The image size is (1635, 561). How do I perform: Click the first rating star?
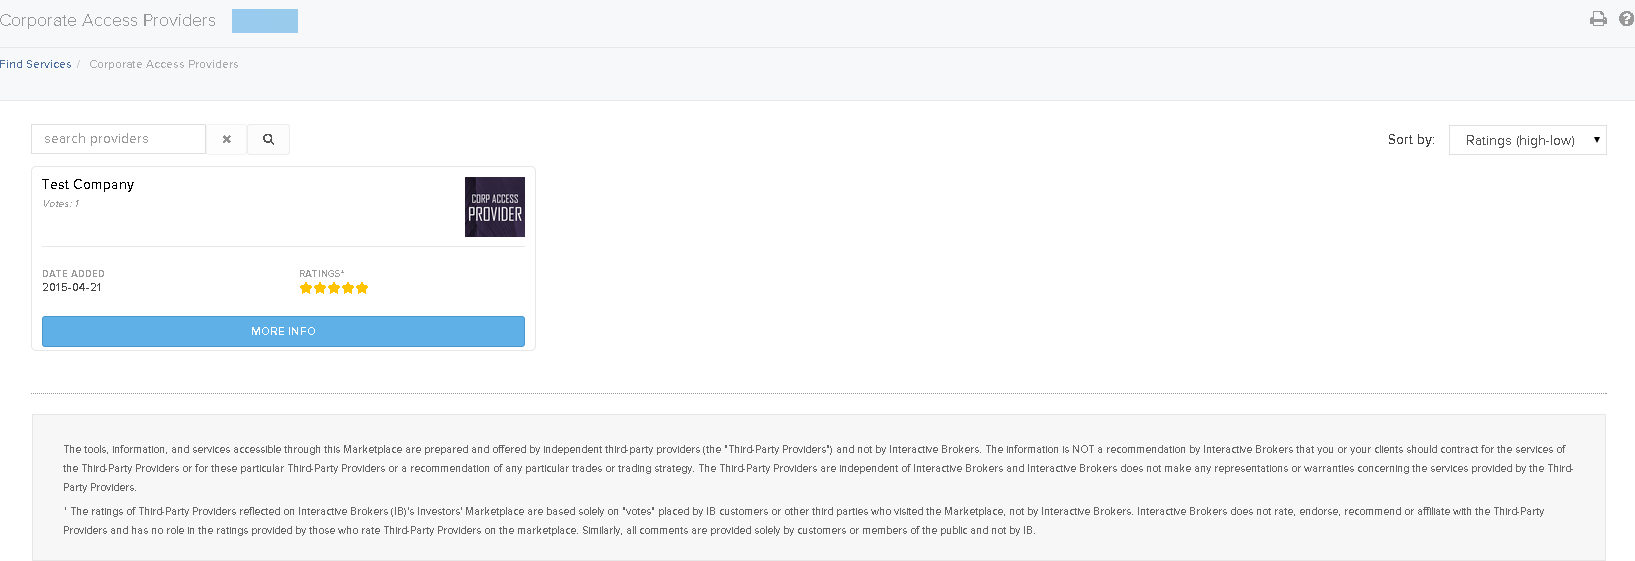[x=306, y=288]
